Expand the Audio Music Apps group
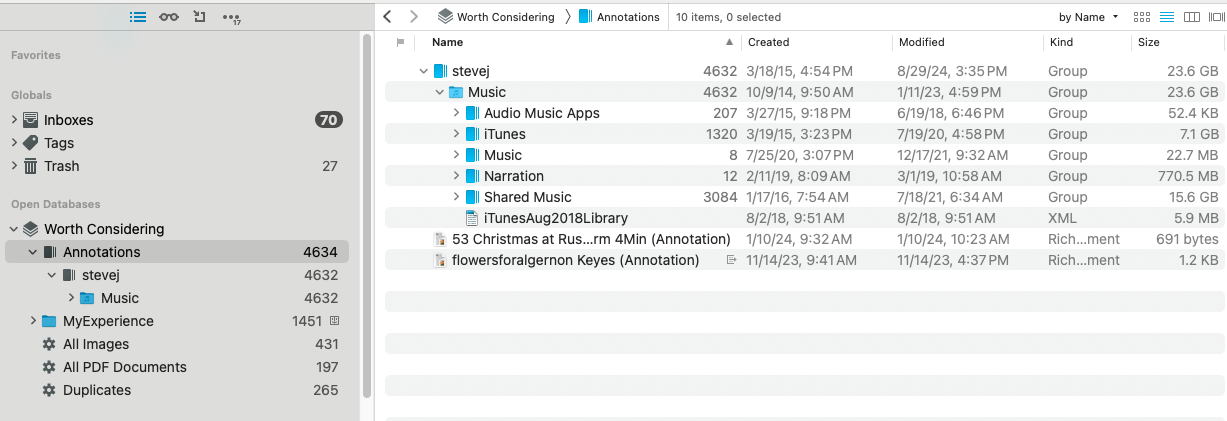Viewport: 1227px width, 421px height. [x=456, y=113]
